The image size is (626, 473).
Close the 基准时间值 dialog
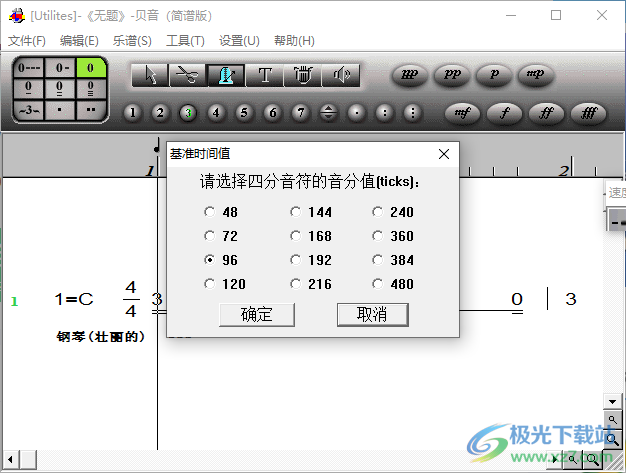point(444,154)
